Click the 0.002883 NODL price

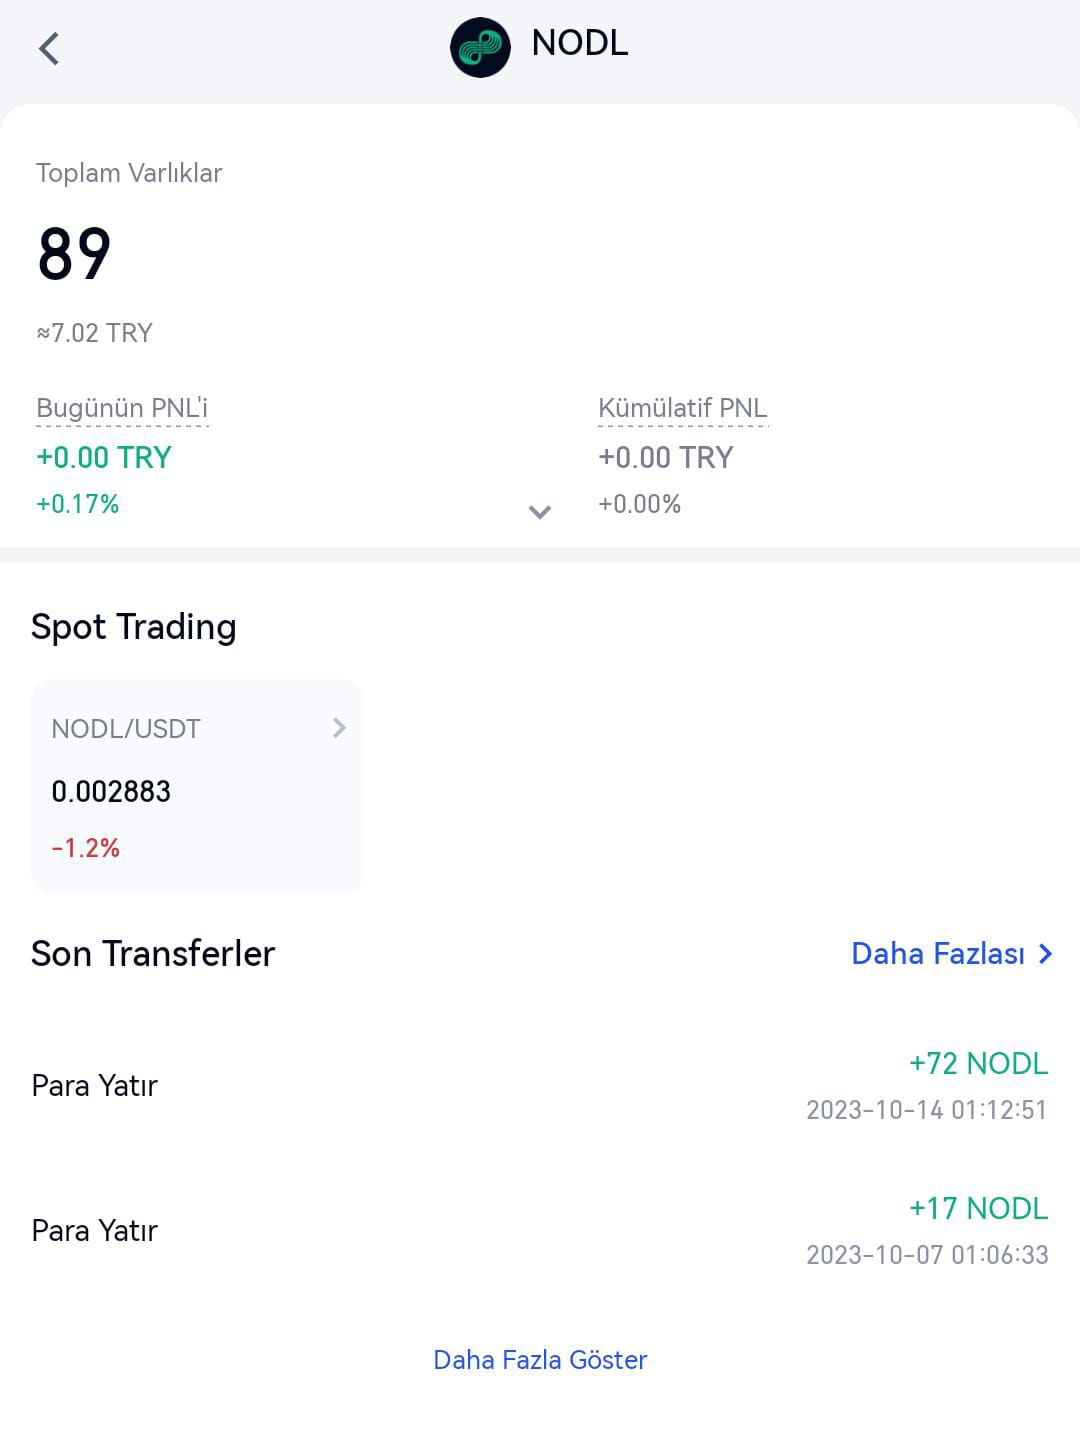(111, 791)
